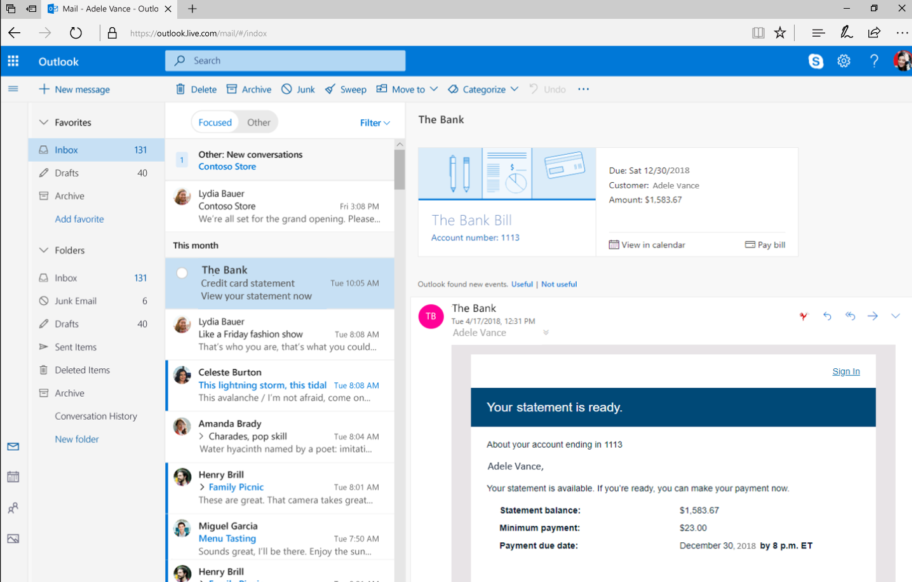
Task: Open the account profile picture
Action: [x=902, y=61]
